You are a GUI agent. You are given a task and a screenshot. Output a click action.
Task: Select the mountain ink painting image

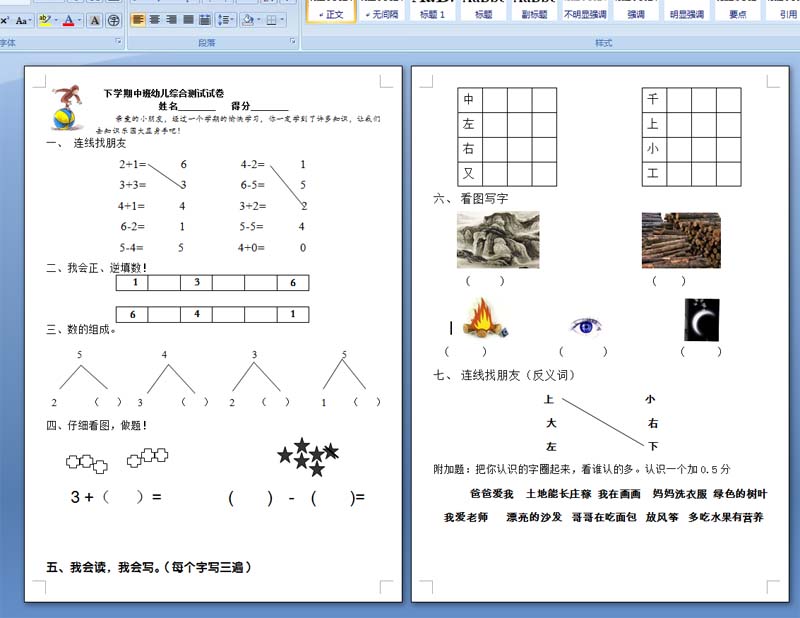coord(498,240)
